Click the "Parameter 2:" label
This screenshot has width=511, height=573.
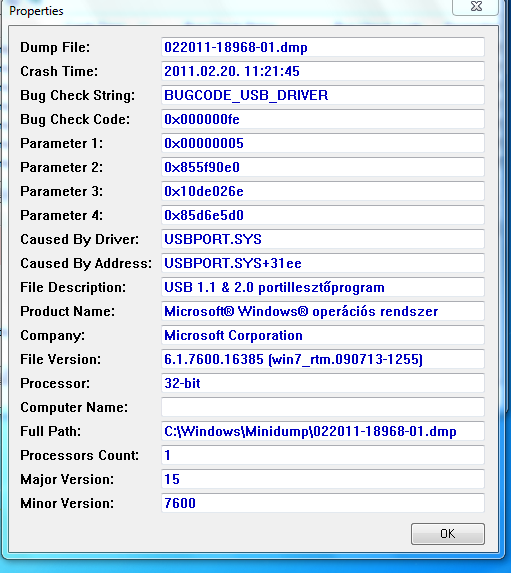(61, 167)
